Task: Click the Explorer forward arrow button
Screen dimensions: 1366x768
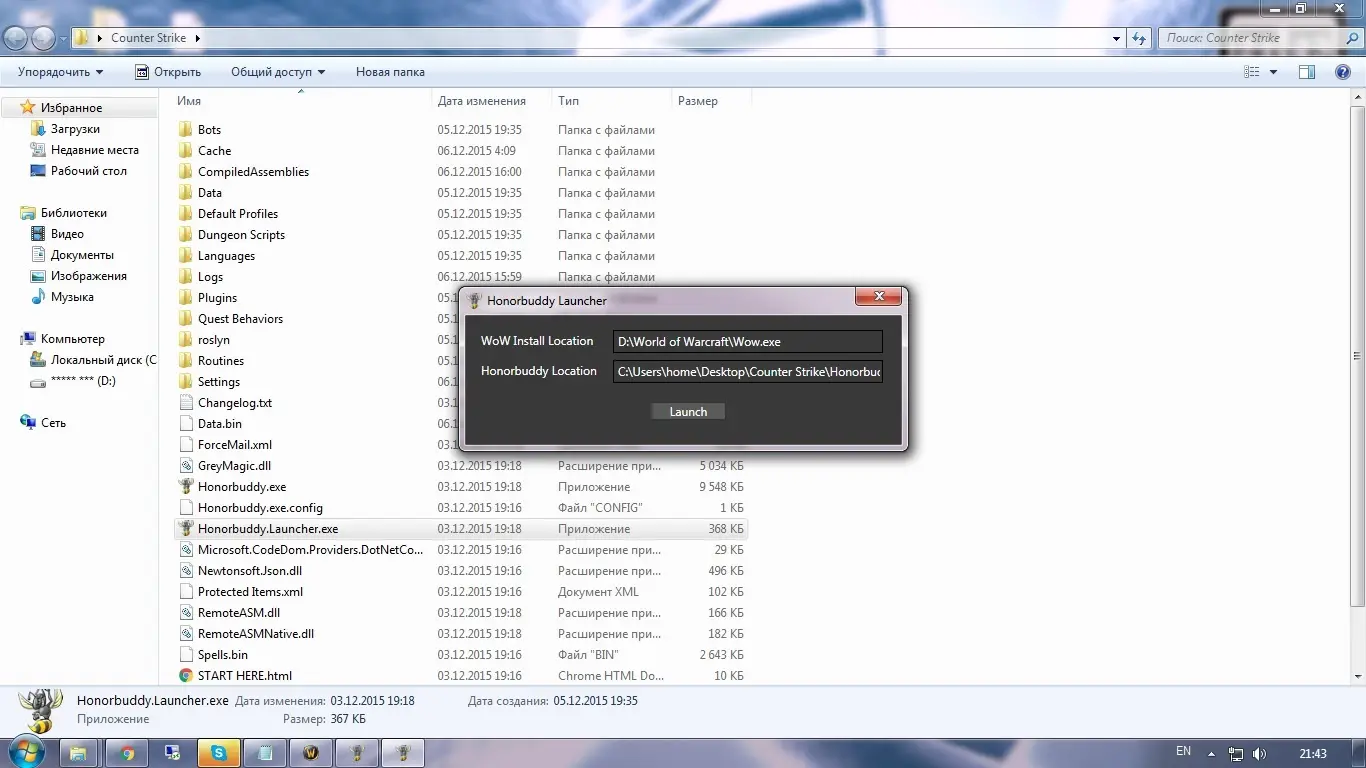Action: [43, 38]
